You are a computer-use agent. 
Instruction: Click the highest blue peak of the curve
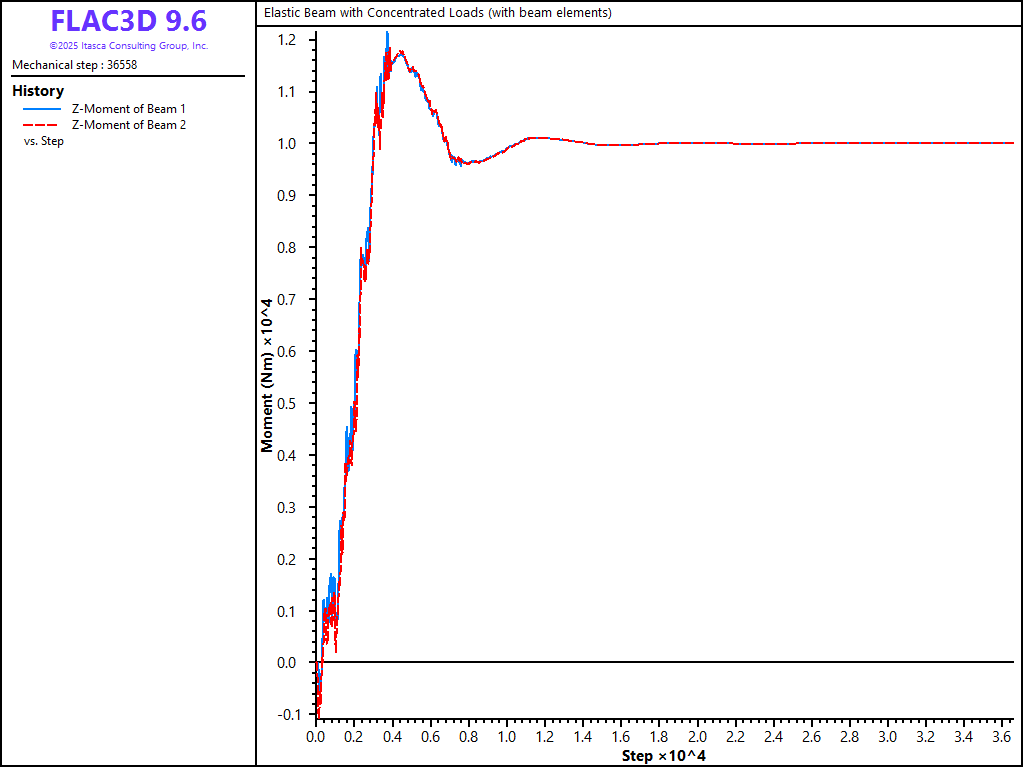click(x=387, y=34)
